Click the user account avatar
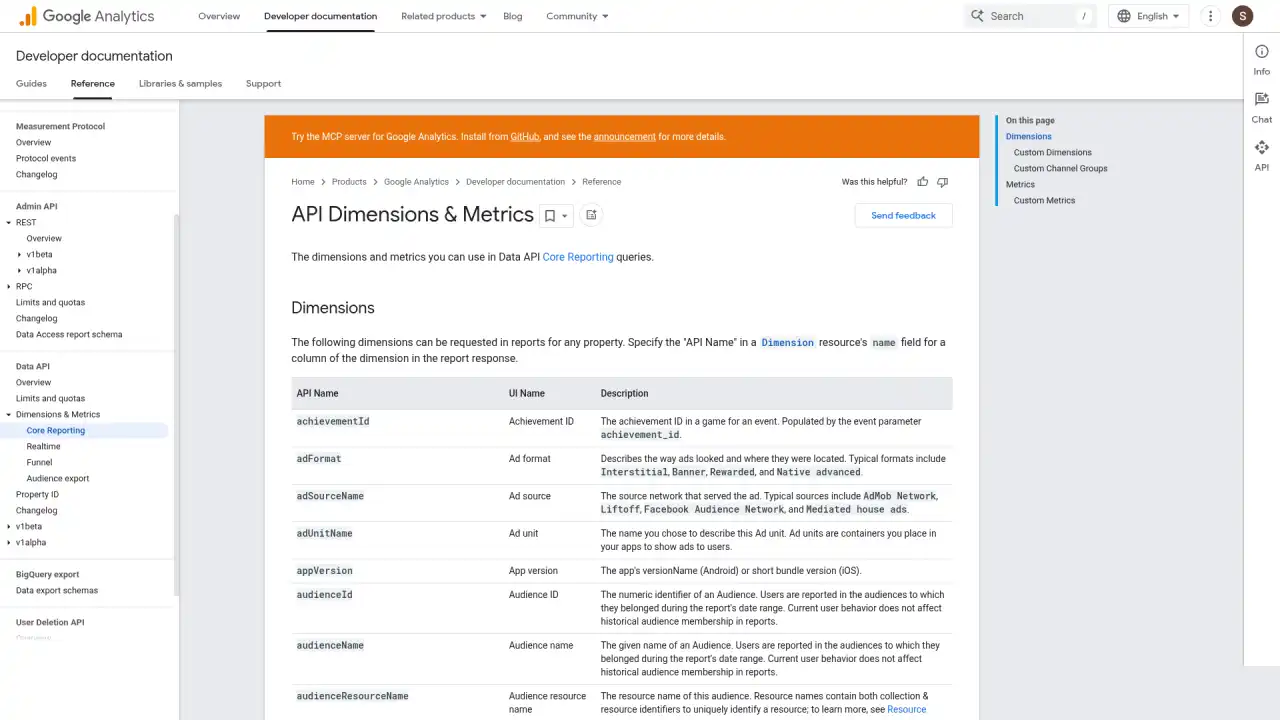 click(x=1242, y=16)
